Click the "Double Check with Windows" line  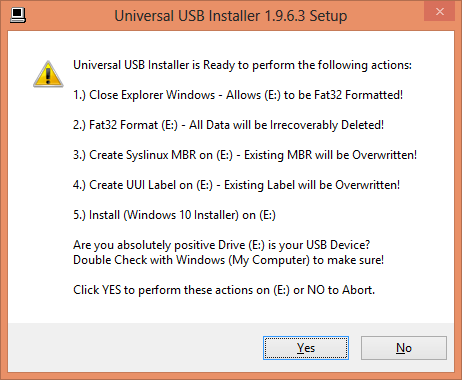[x=228, y=260]
